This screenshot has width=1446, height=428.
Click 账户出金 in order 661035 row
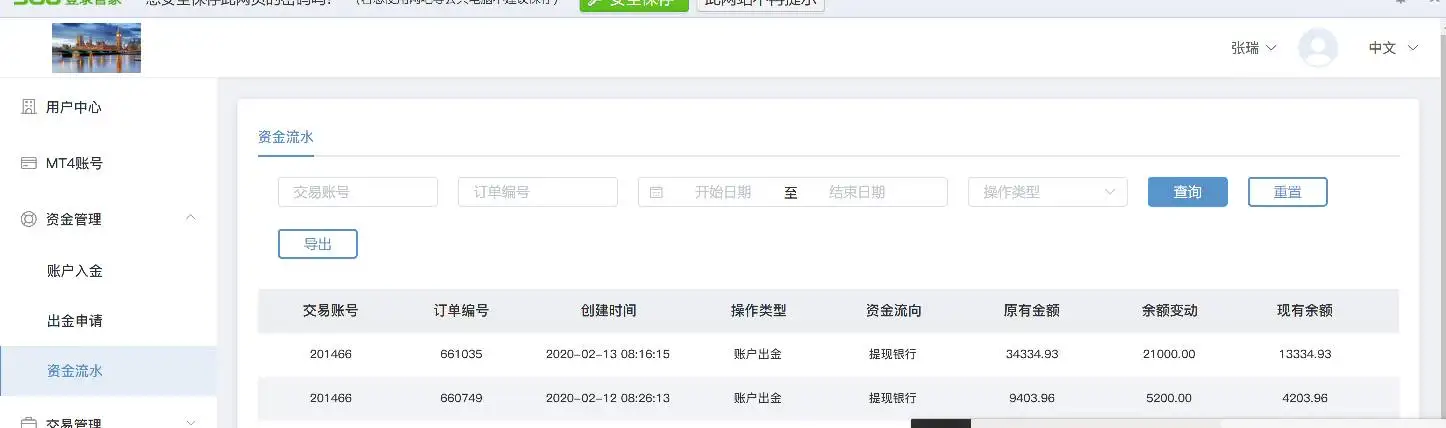tap(758, 354)
